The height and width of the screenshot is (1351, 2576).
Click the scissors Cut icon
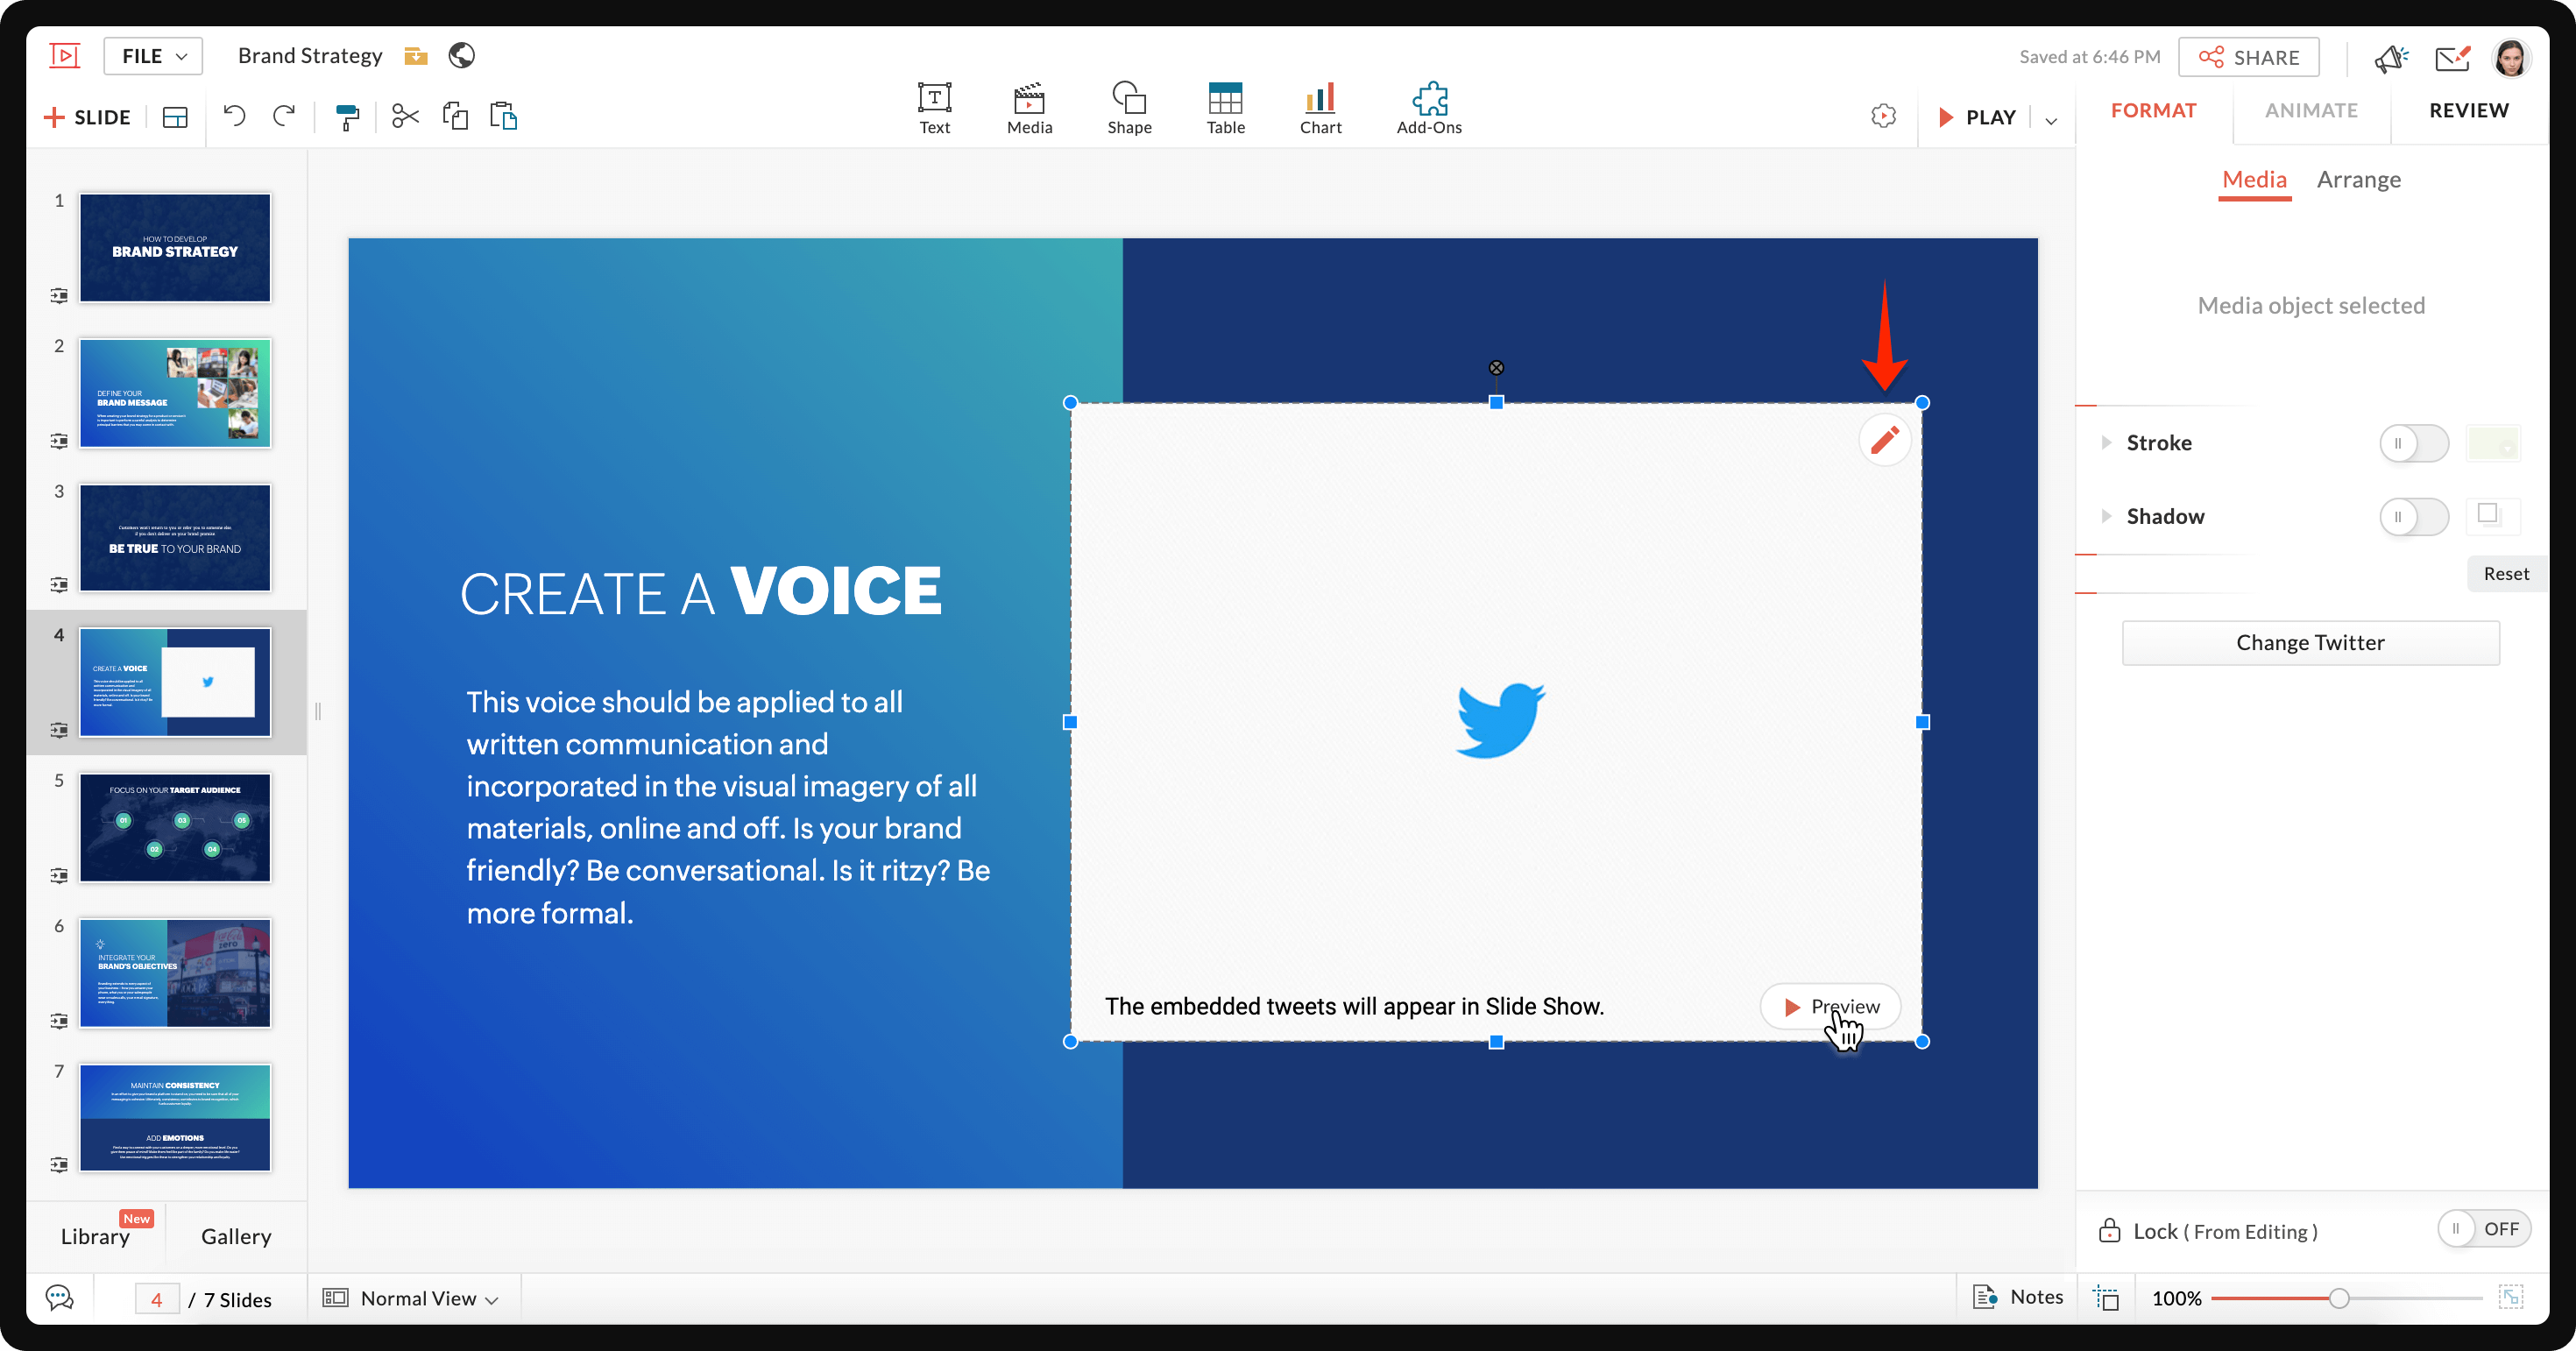(405, 117)
